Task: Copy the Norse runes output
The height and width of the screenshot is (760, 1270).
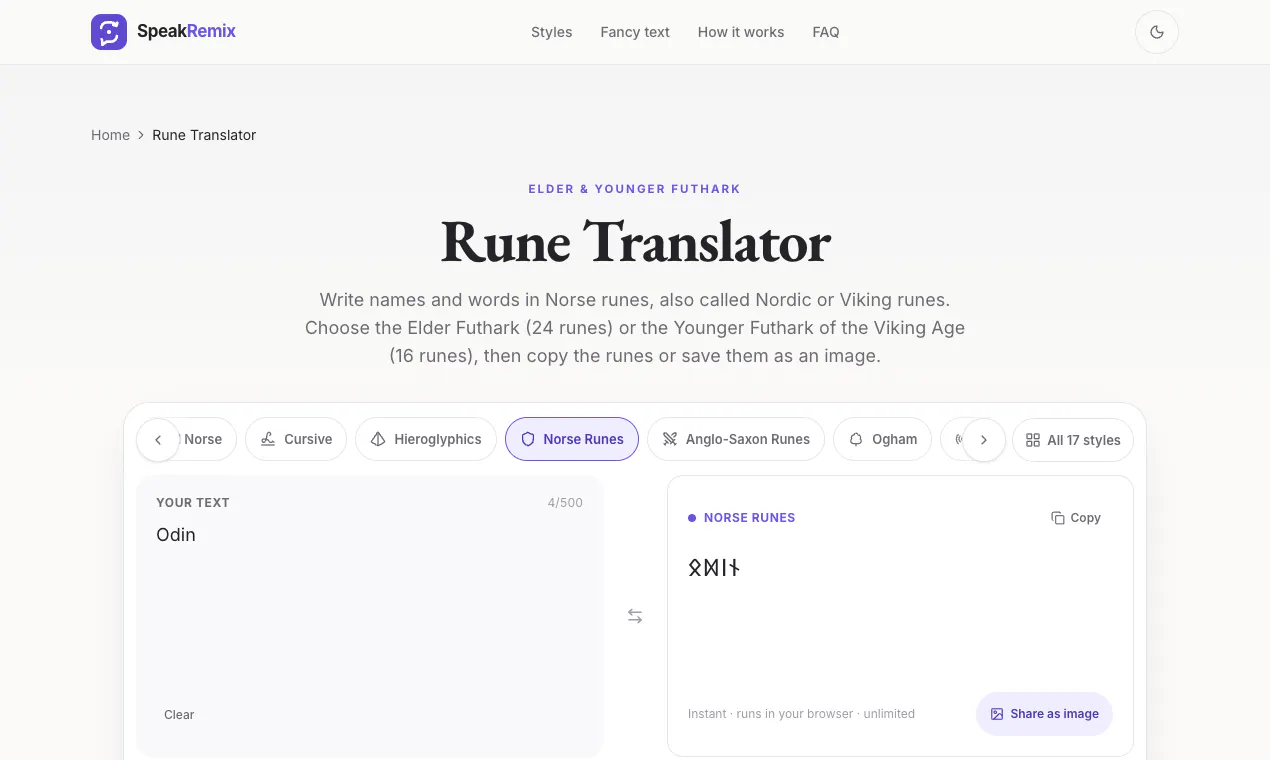Action: pyautogui.click(x=1076, y=518)
